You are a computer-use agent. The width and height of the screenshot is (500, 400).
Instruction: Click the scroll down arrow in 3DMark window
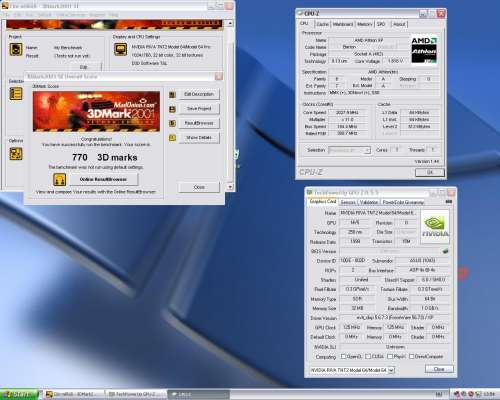pyautogui.click(x=230, y=187)
